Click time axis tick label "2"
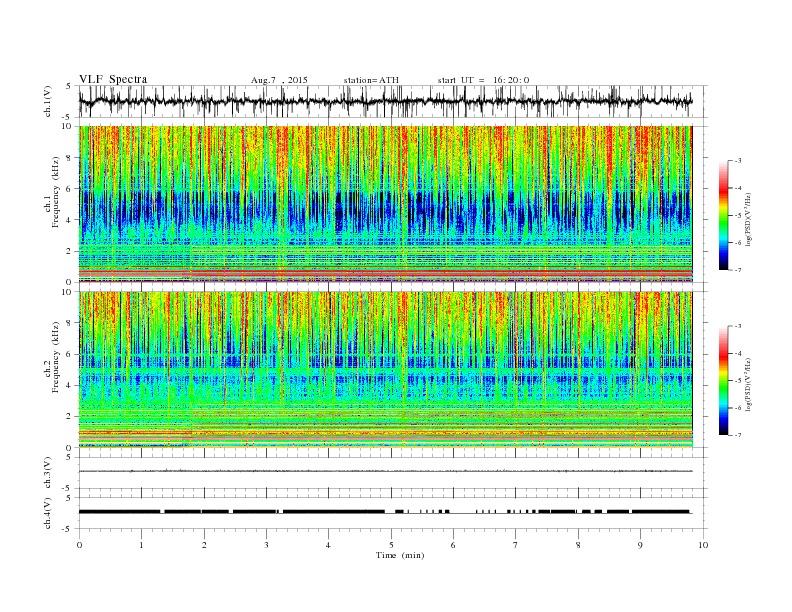Viewport: 792px width, 612px height. tap(204, 545)
